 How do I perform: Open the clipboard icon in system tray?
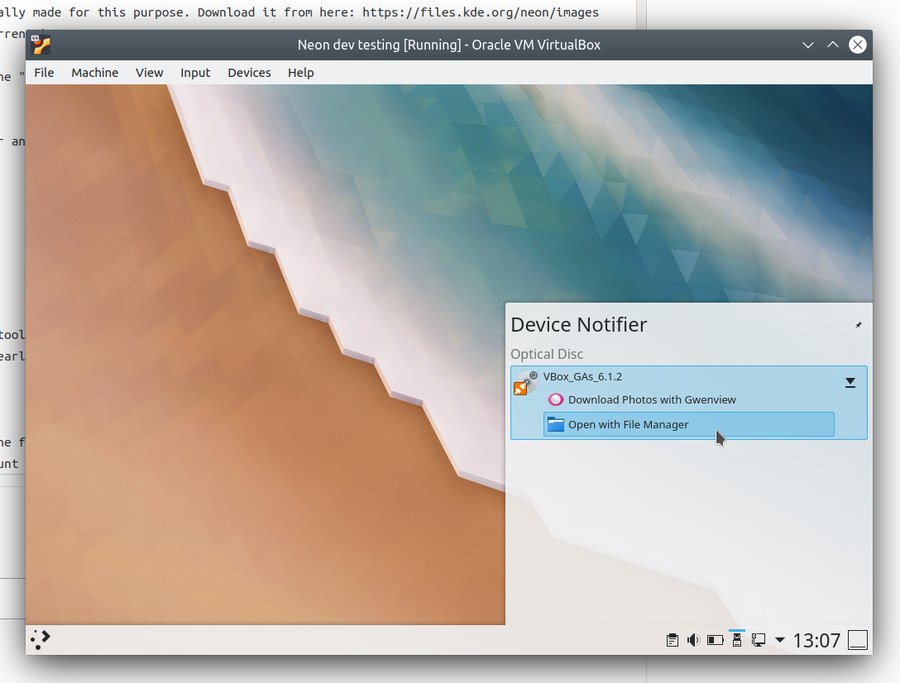coord(673,640)
